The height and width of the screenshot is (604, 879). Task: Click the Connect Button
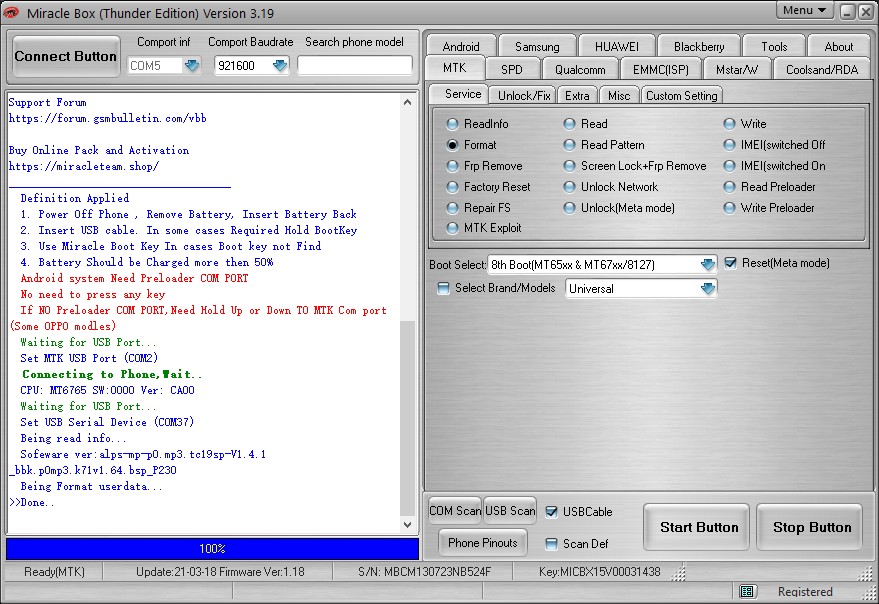coord(66,57)
